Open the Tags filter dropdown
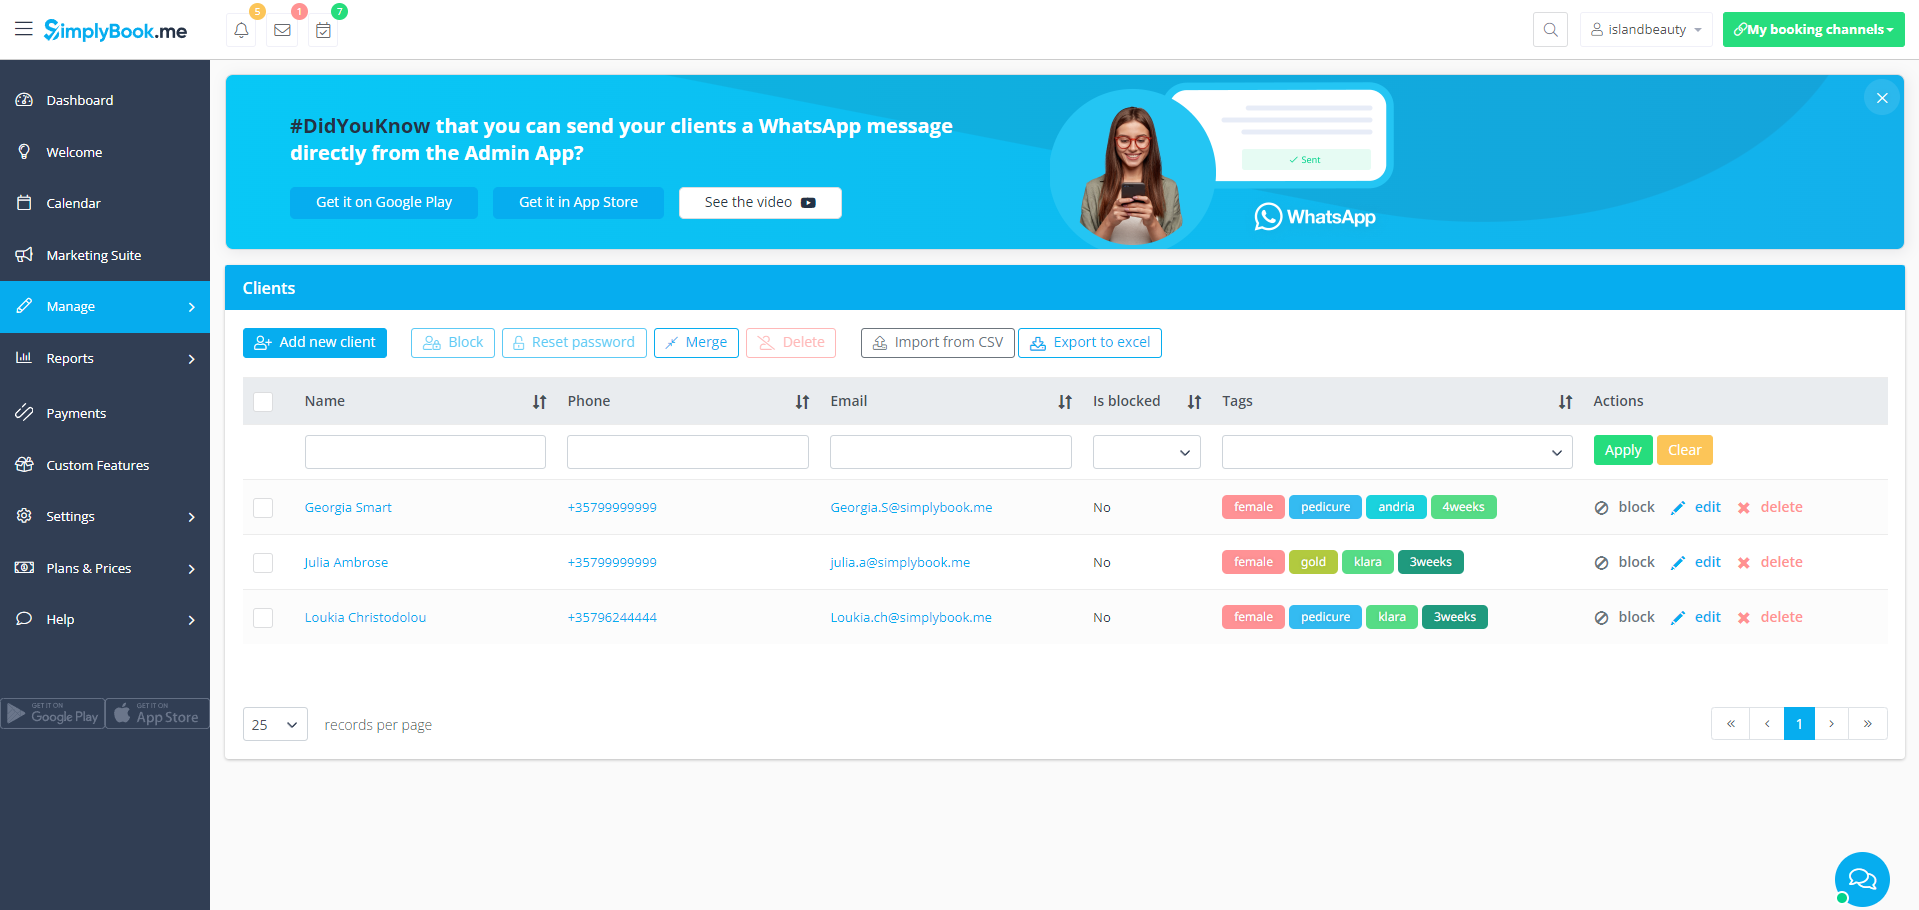 pyautogui.click(x=1397, y=452)
